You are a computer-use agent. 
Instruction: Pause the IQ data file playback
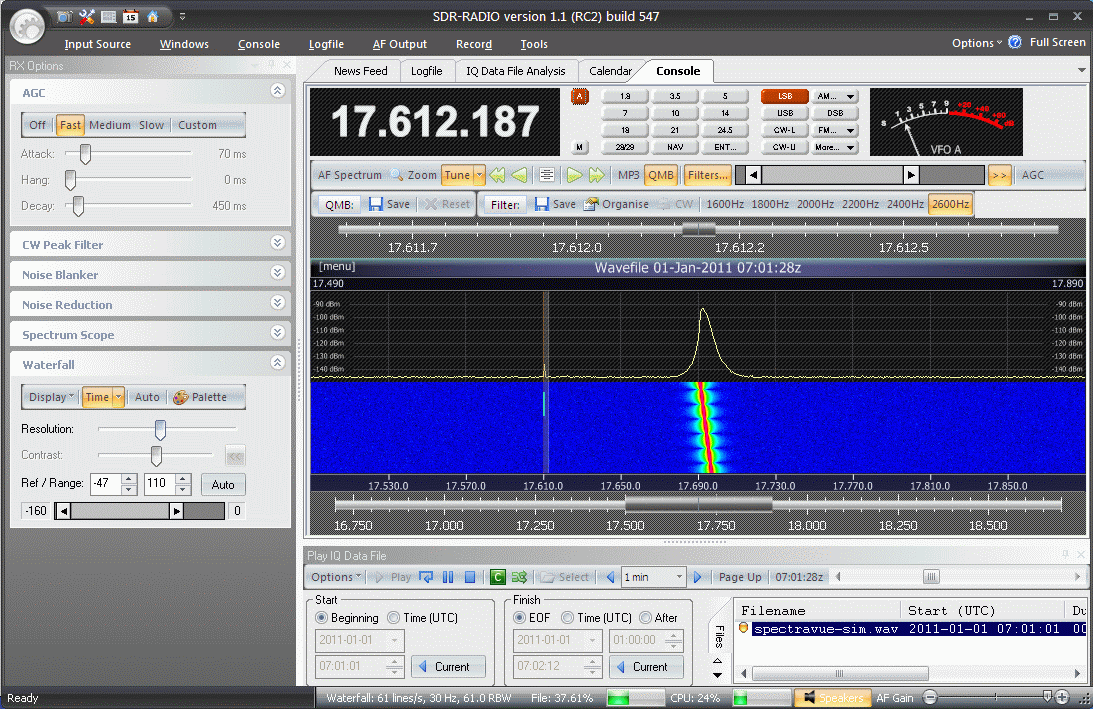[x=448, y=577]
